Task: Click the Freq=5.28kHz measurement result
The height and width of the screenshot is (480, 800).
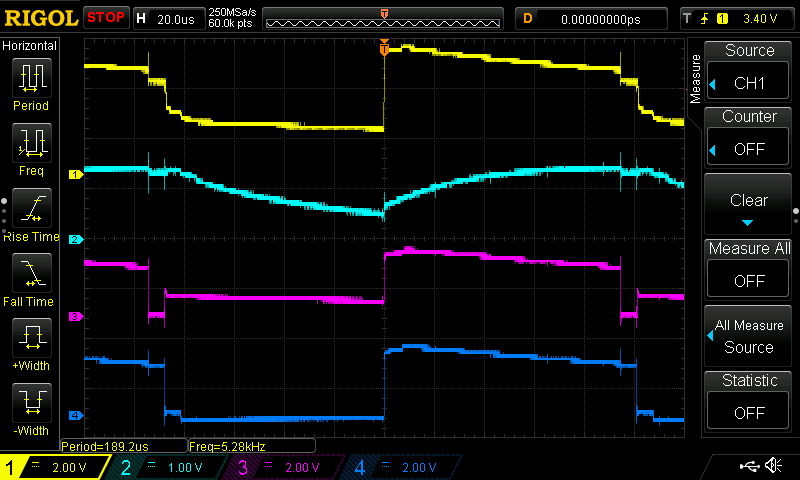Action: [252, 446]
